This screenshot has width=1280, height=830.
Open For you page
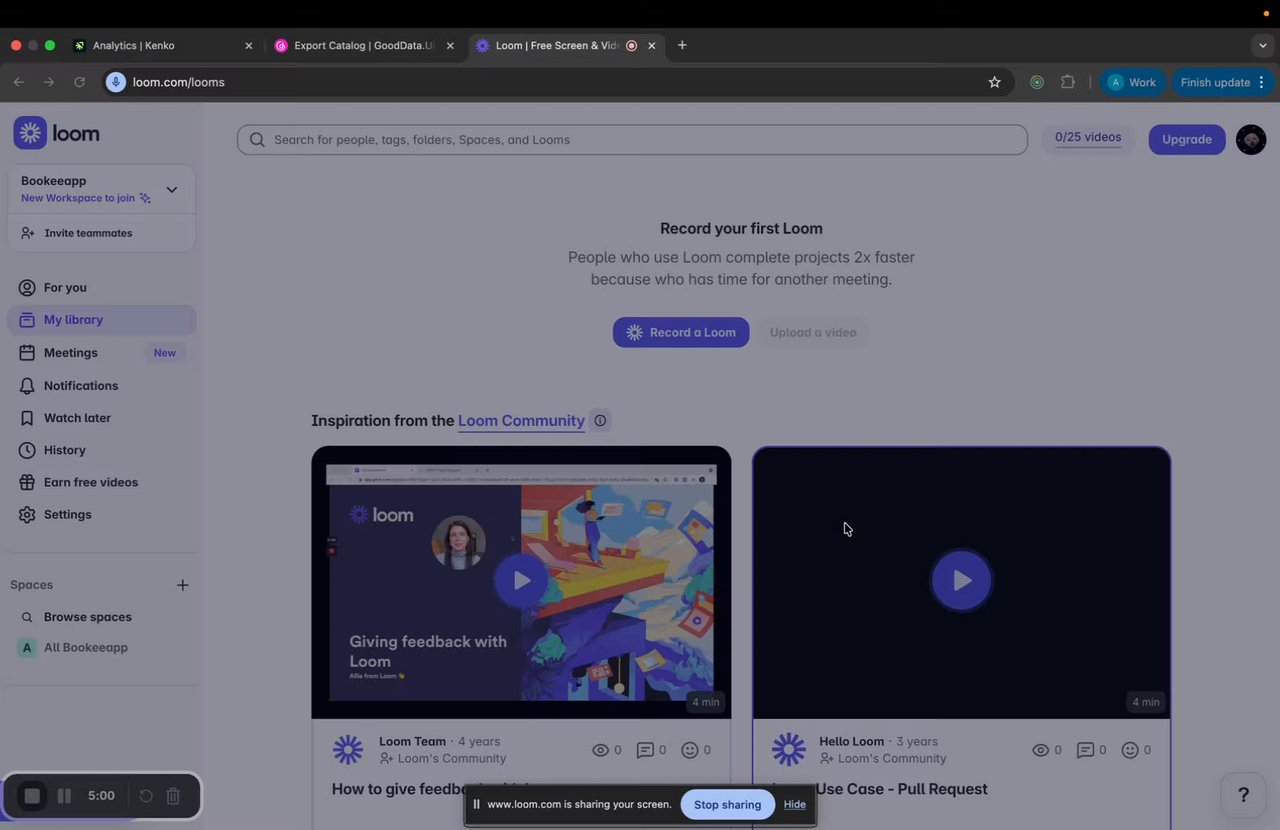65,288
